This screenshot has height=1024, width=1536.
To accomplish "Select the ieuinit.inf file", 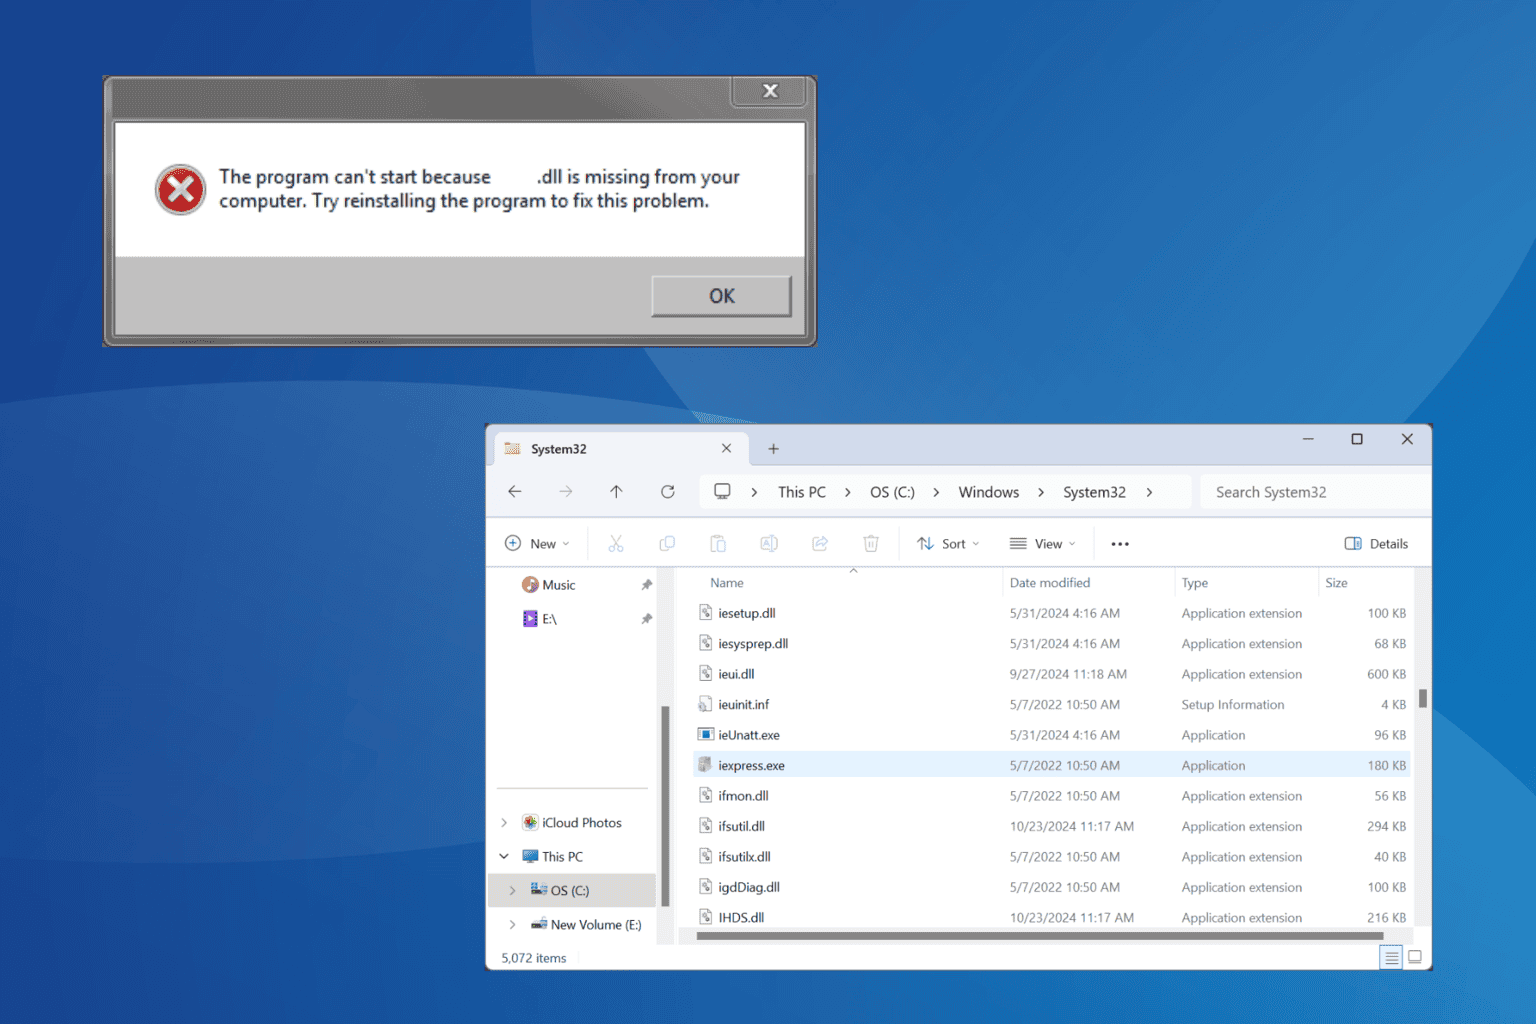I will coord(1052,705).
